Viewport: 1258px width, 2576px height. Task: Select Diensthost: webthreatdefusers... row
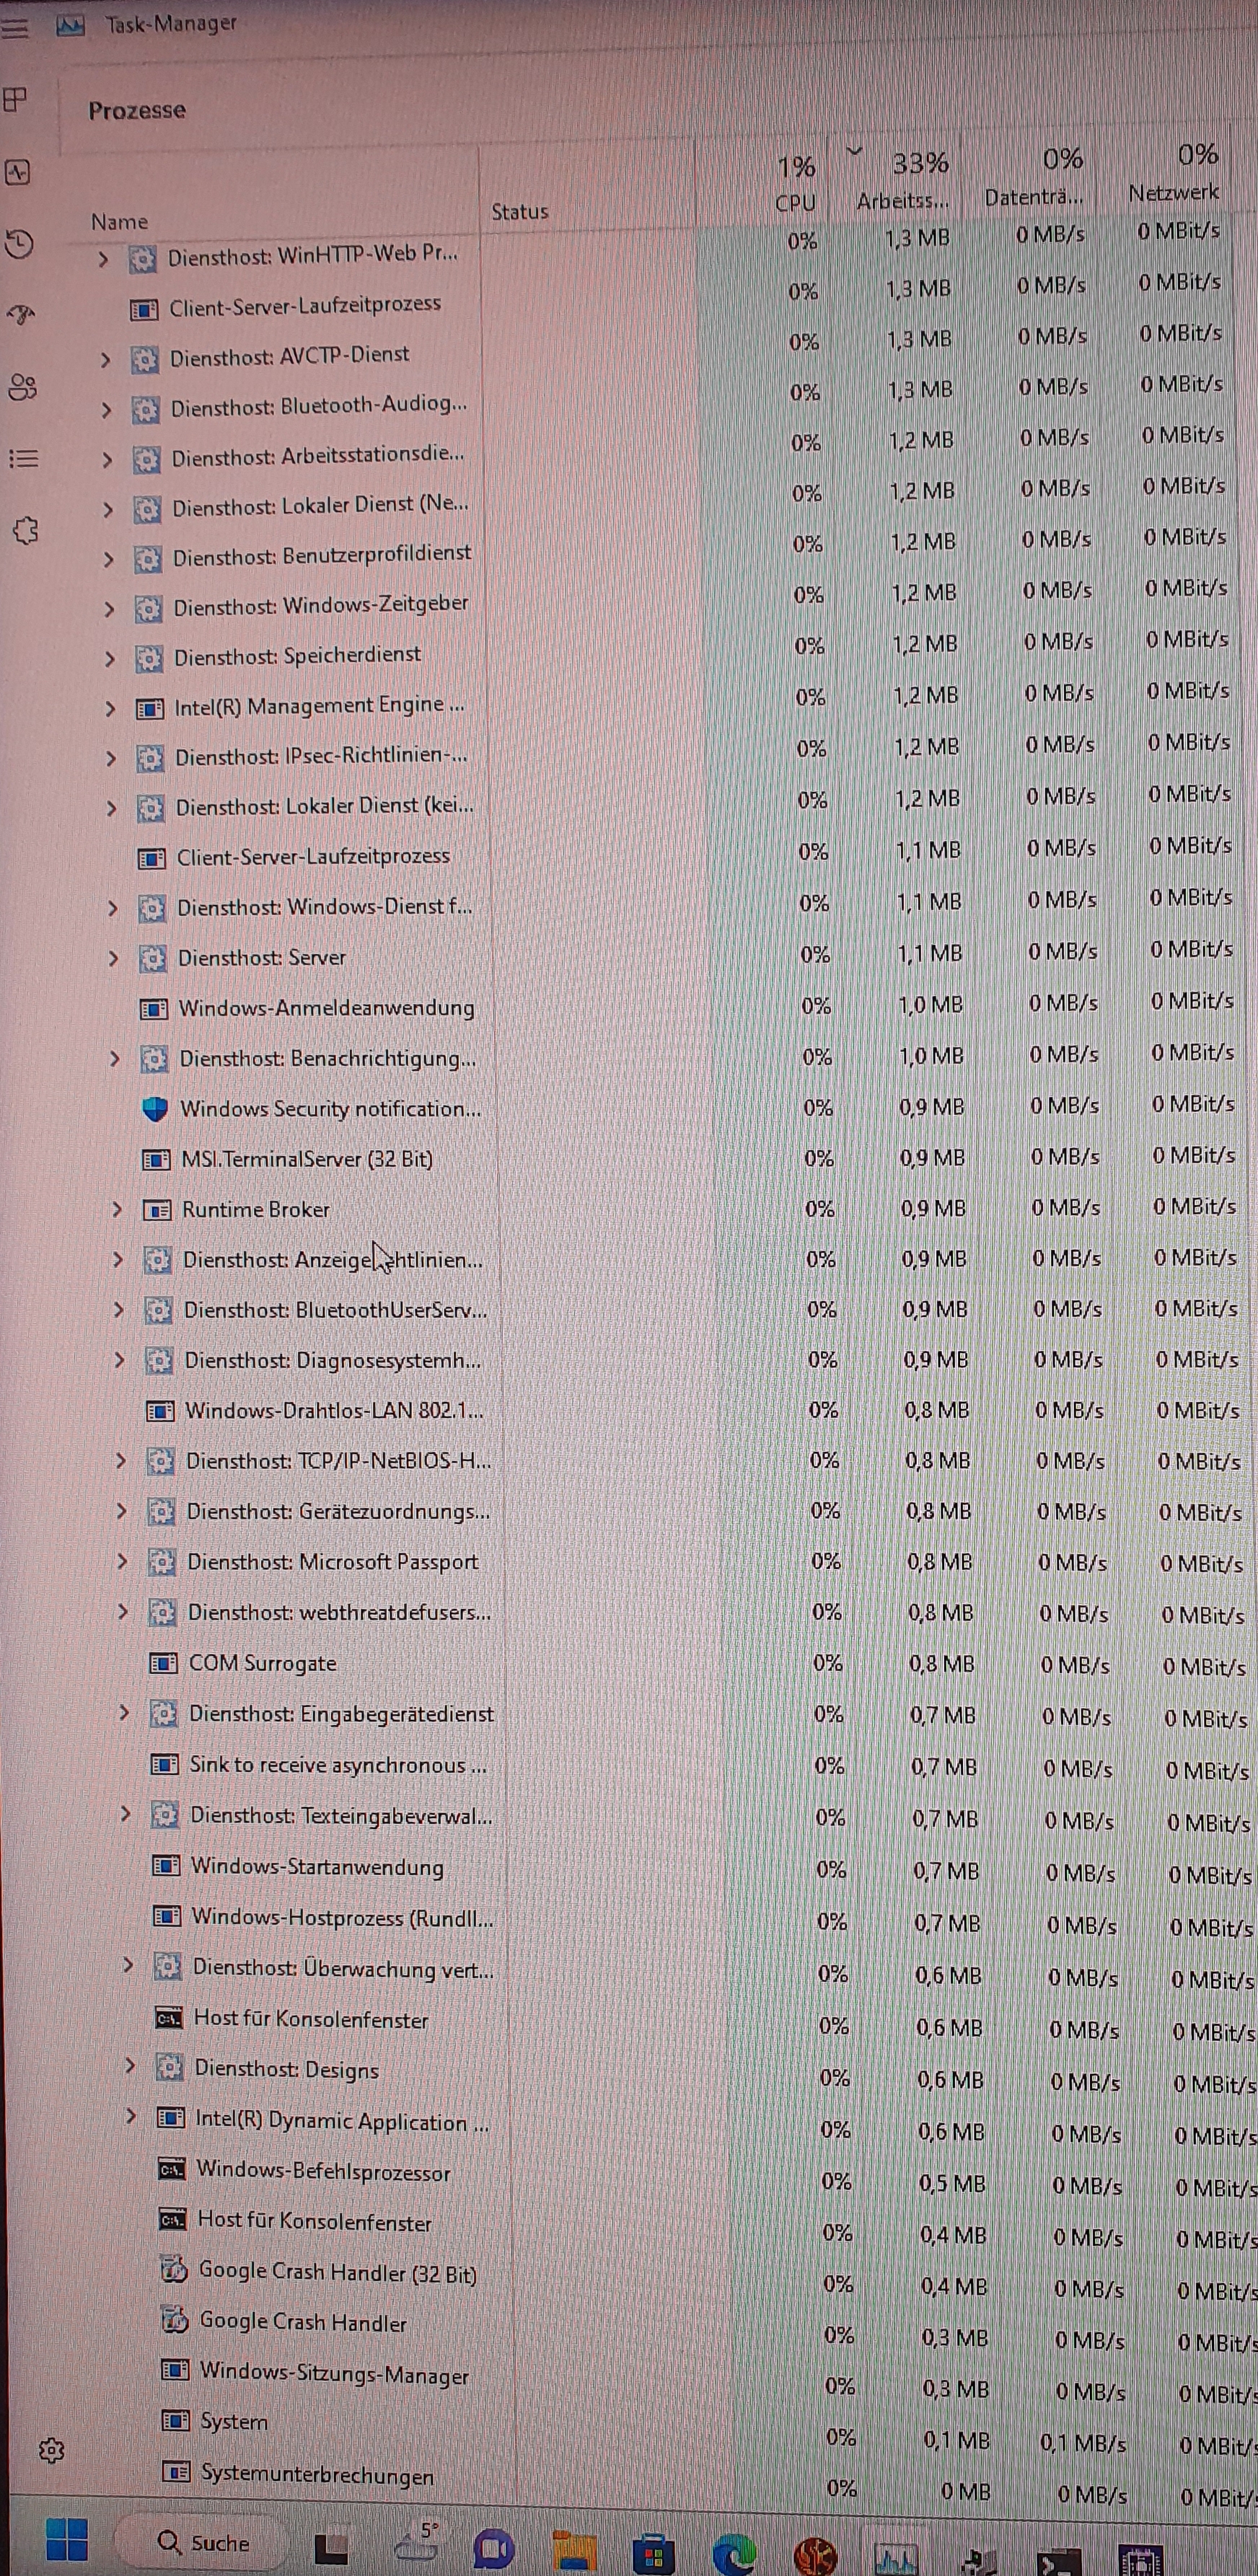pos(339,1612)
